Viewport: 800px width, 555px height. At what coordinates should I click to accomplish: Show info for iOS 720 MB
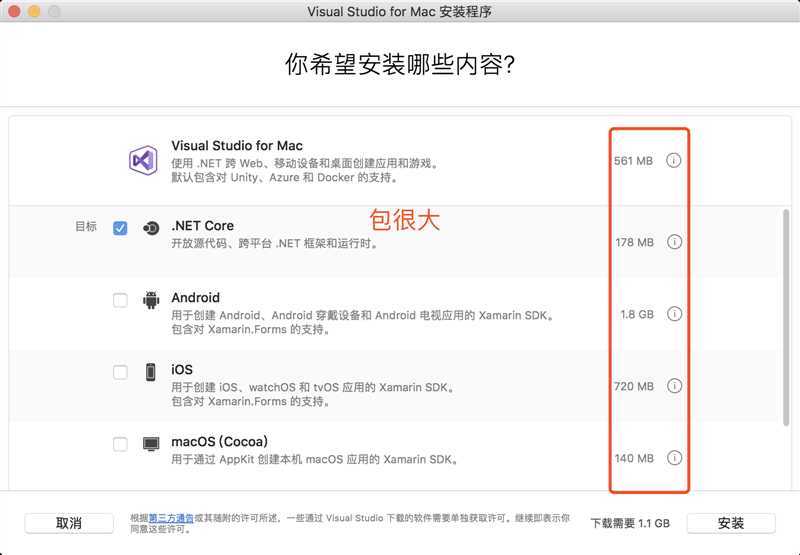674,386
